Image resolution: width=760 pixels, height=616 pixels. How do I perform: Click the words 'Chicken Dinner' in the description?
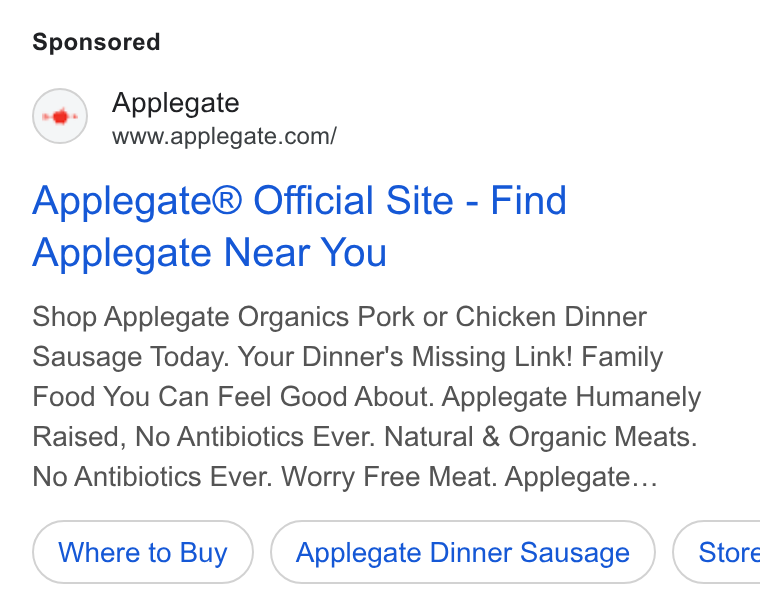(551, 317)
